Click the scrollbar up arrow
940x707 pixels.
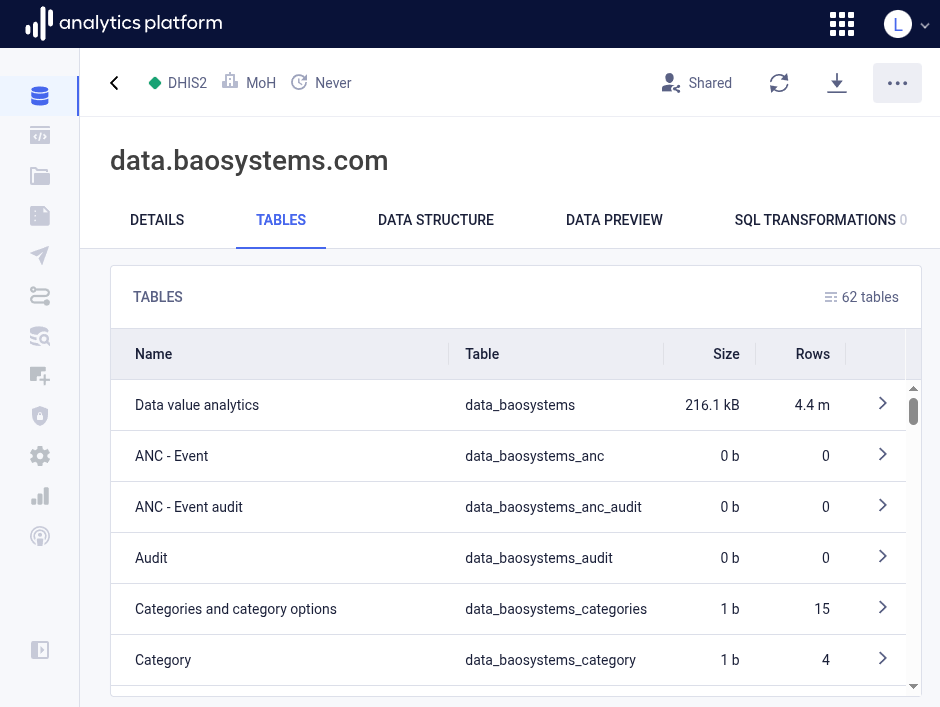(913, 389)
